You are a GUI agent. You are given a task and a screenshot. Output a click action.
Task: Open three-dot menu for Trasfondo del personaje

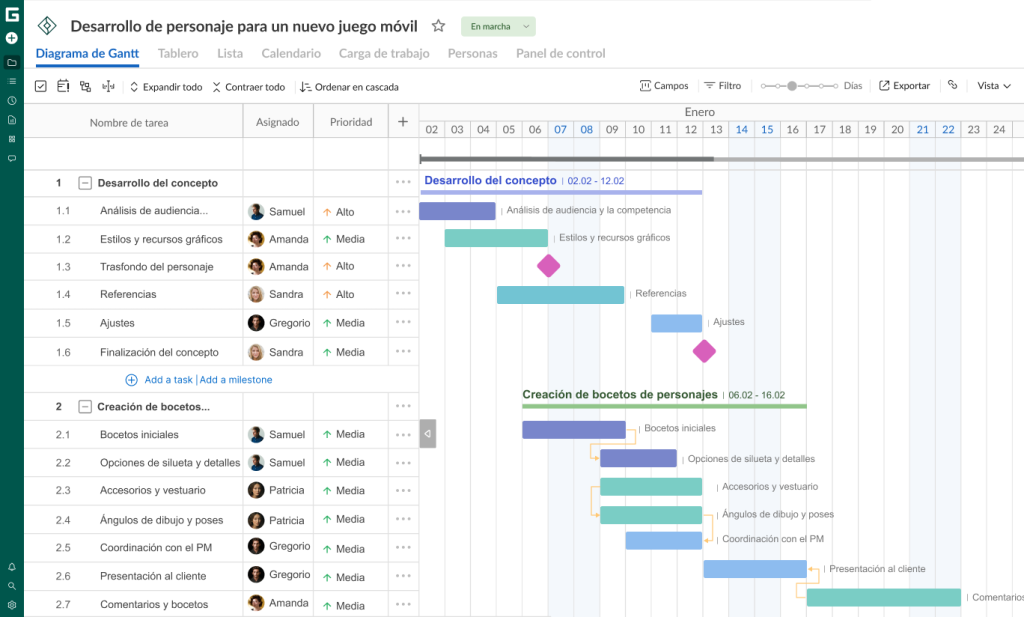click(x=403, y=266)
